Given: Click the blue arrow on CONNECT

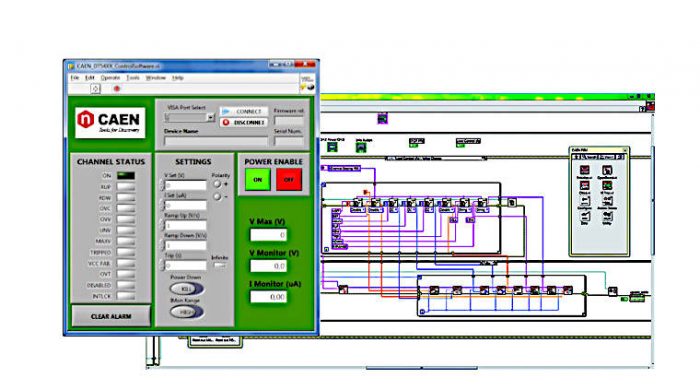Looking at the screenshot, I should pos(226,111).
